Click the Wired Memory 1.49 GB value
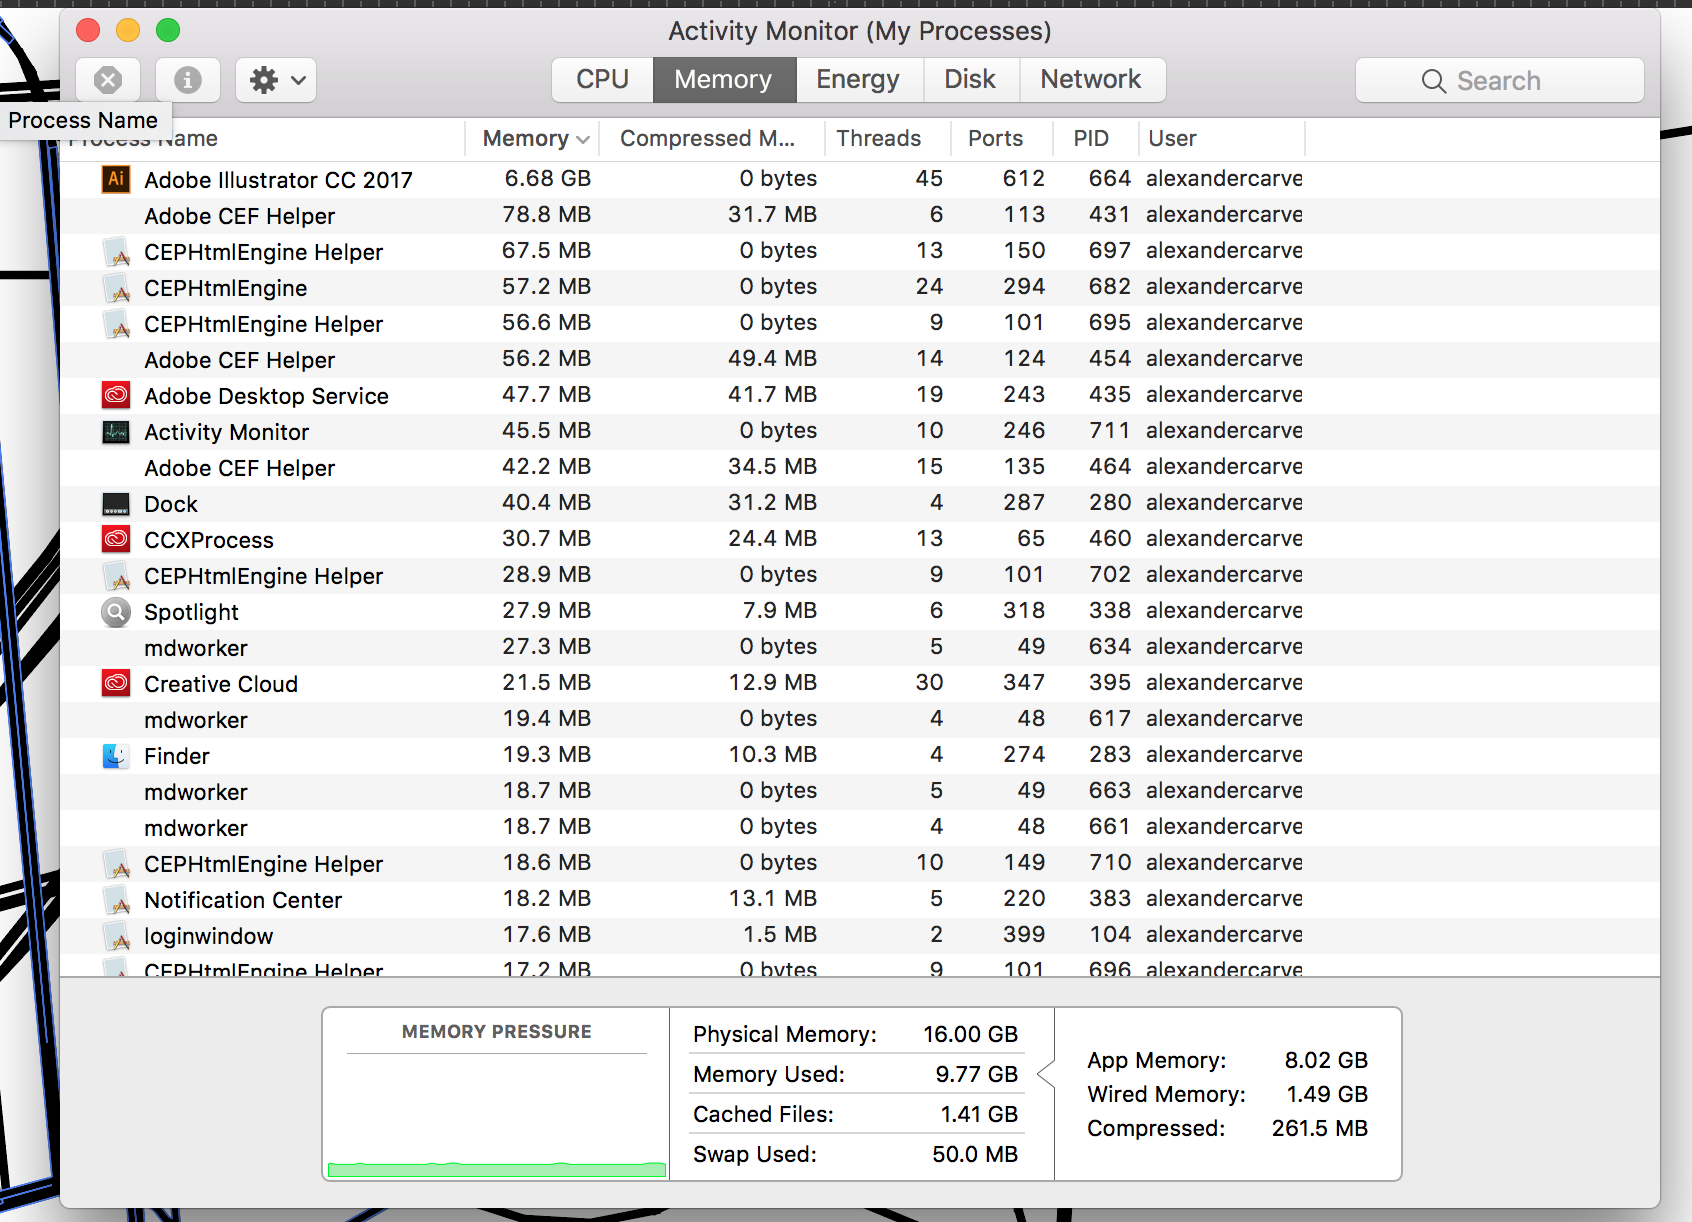The height and width of the screenshot is (1222, 1692). point(1327,1094)
